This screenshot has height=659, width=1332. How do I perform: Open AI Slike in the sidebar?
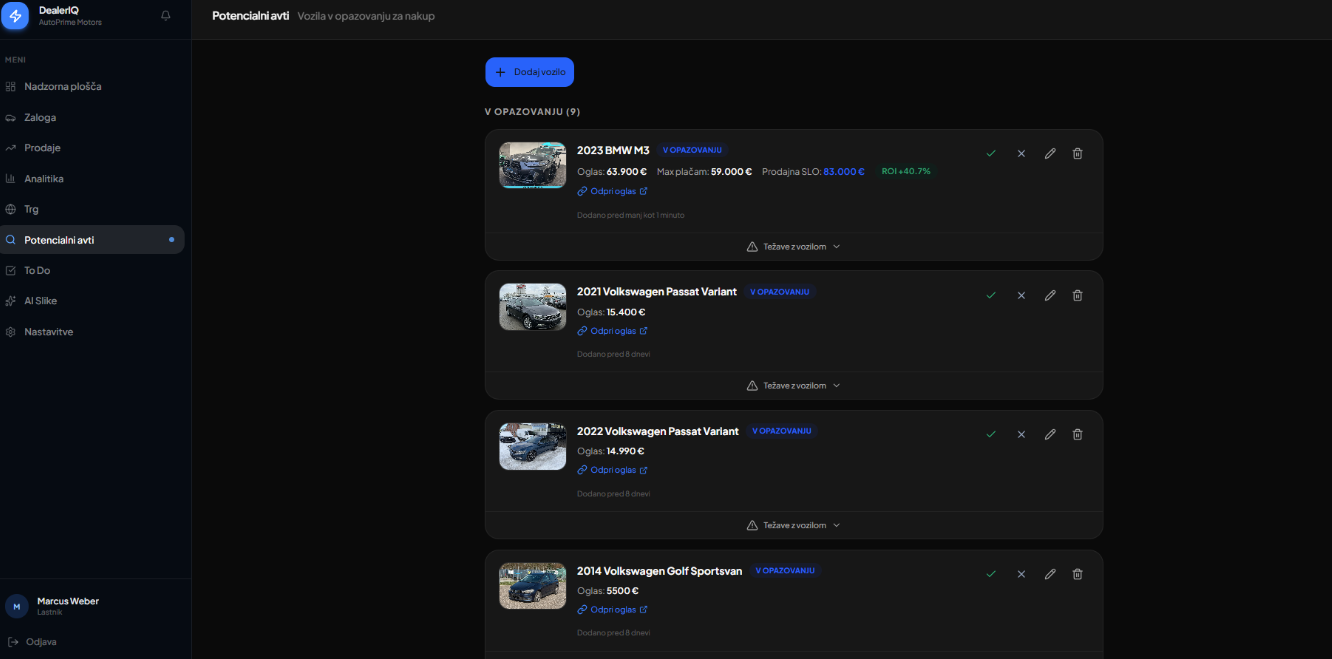(x=40, y=301)
